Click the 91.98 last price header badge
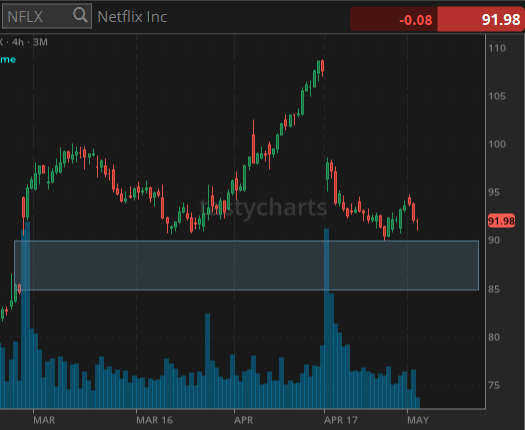The height and width of the screenshot is (430, 525). 481,19
